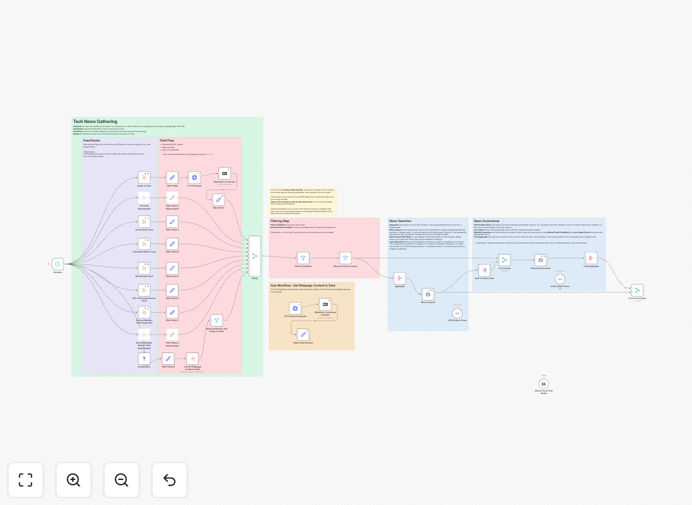Image resolution: width=692 pixels, height=505 pixels.
Task: Click the 'Sub-Workflow - Get Webpage Content to Data' heading
Action: pyautogui.click(x=303, y=286)
